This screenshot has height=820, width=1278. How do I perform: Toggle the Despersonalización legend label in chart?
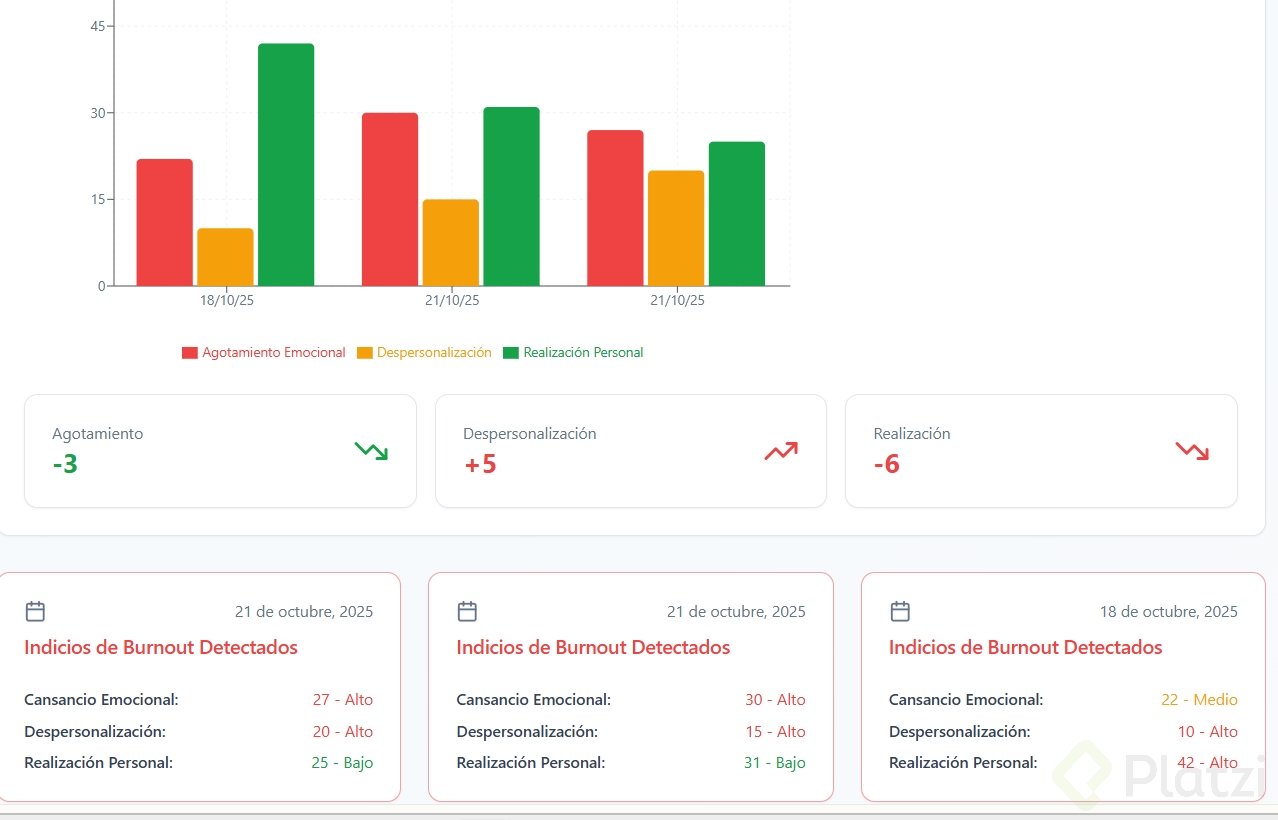click(x=434, y=353)
